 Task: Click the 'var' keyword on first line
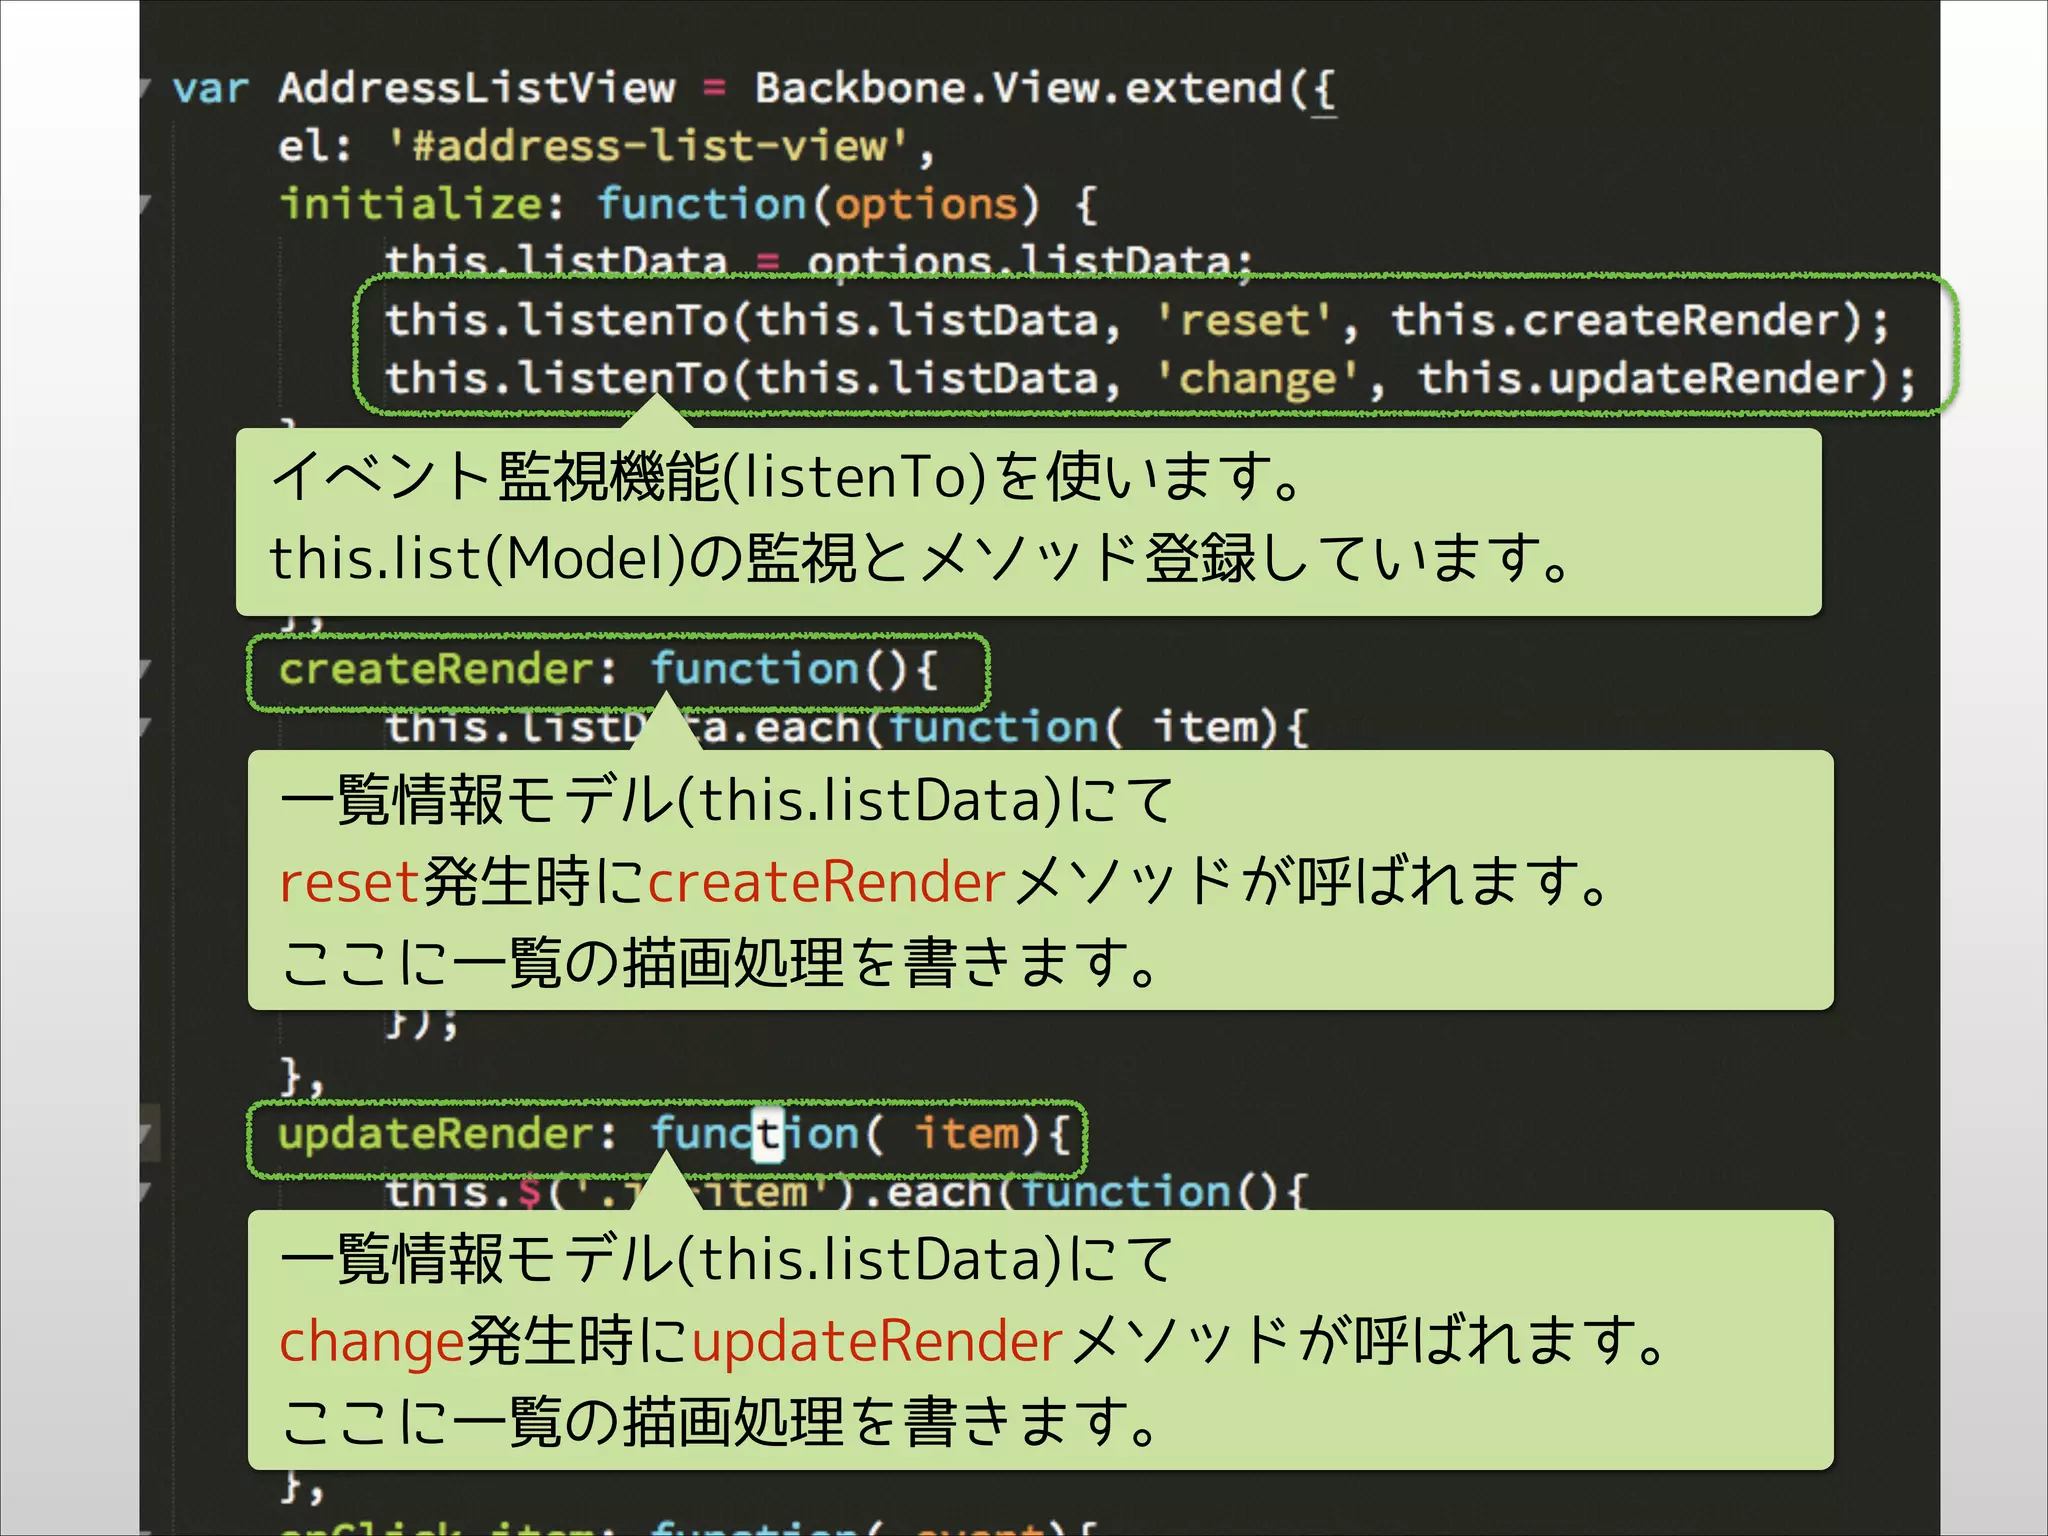pos(210,89)
